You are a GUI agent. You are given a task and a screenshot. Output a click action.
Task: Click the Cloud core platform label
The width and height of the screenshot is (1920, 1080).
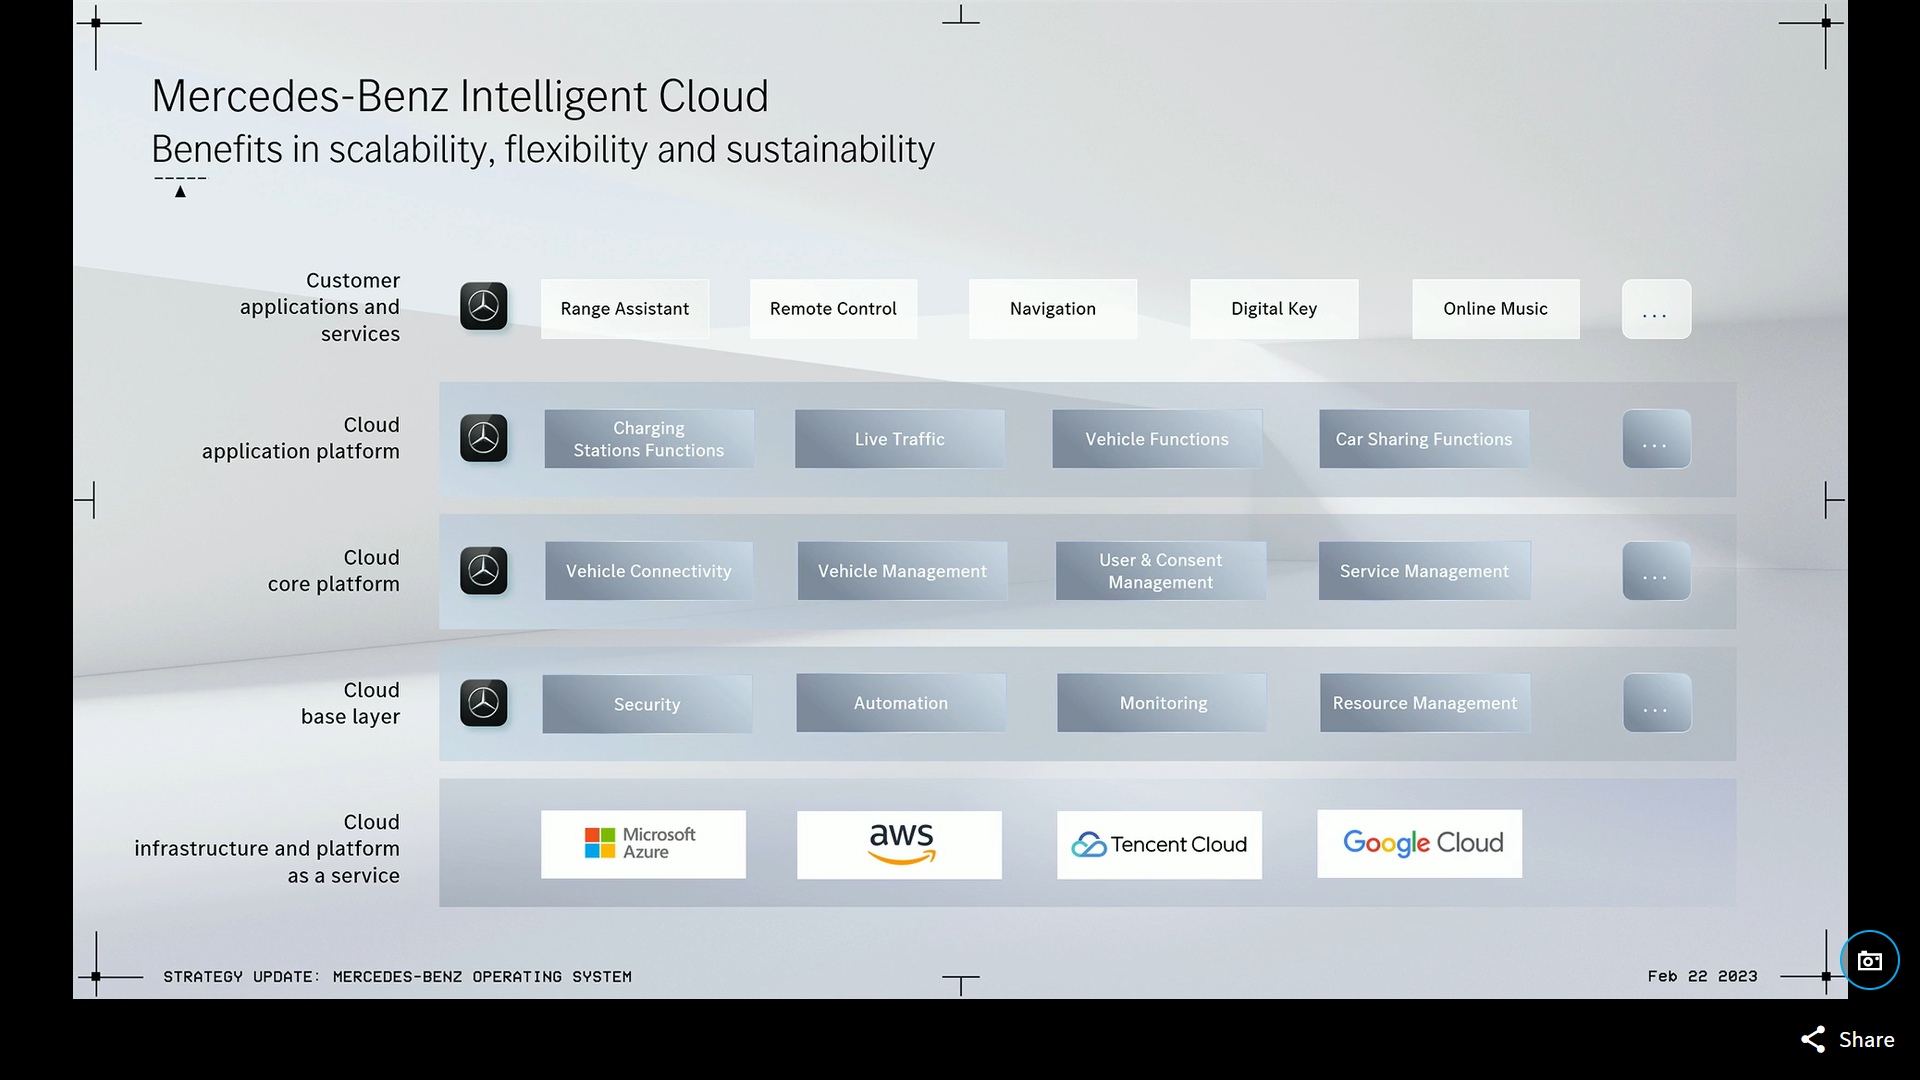point(334,571)
